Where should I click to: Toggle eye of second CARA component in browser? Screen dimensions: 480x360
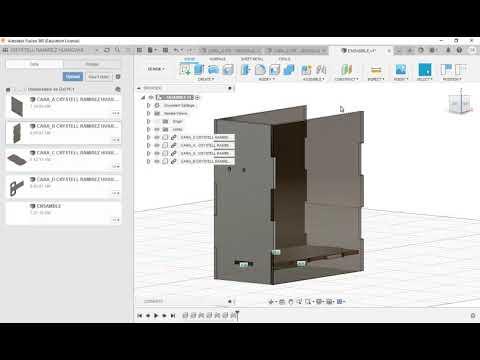[x=157, y=145]
